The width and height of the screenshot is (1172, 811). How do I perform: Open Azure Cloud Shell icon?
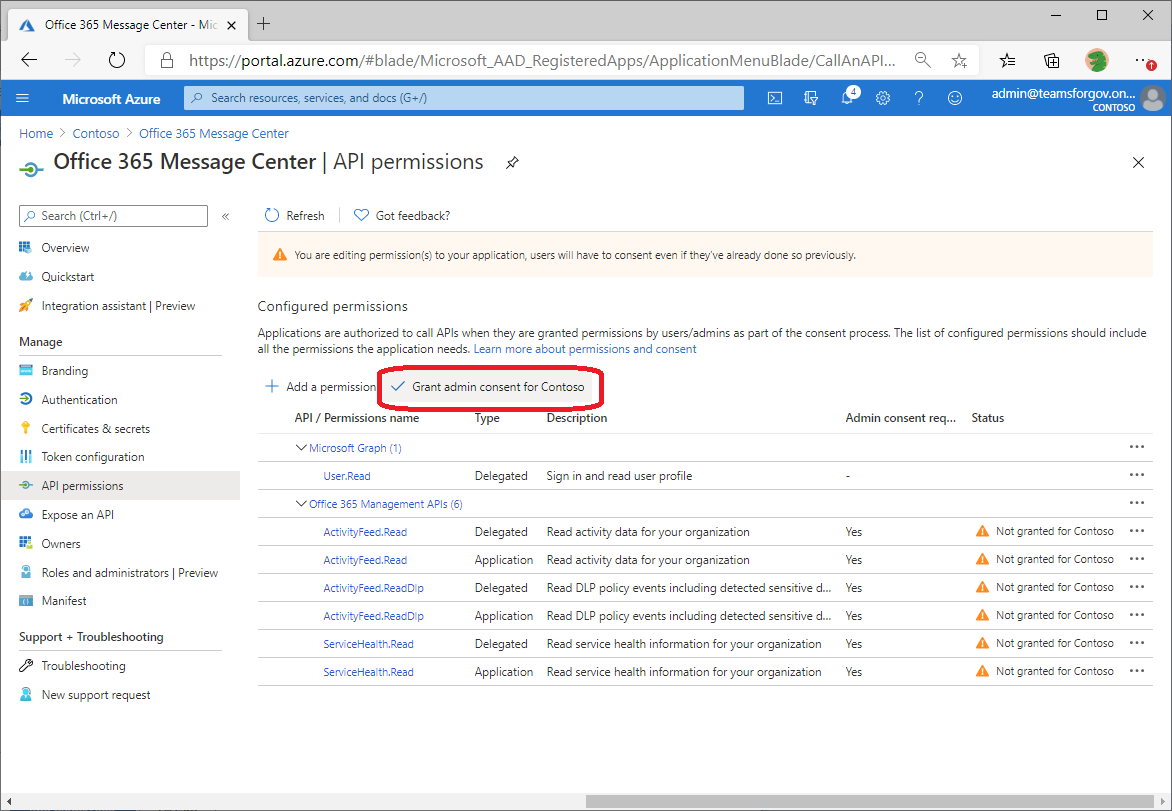[x=774, y=98]
